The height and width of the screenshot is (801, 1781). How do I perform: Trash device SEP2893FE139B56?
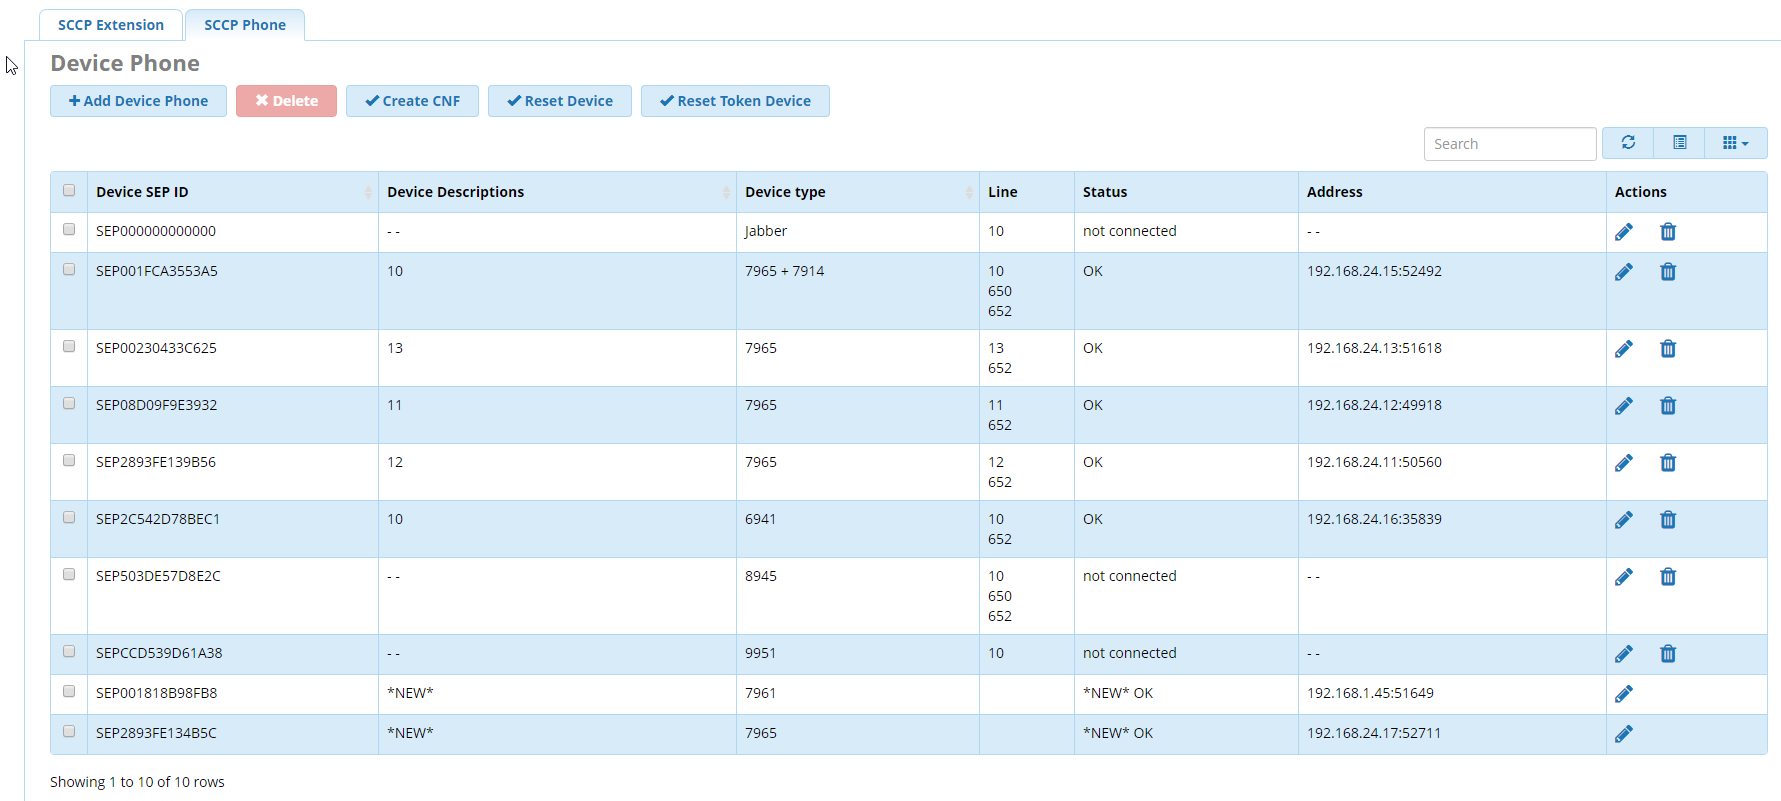(x=1668, y=463)
